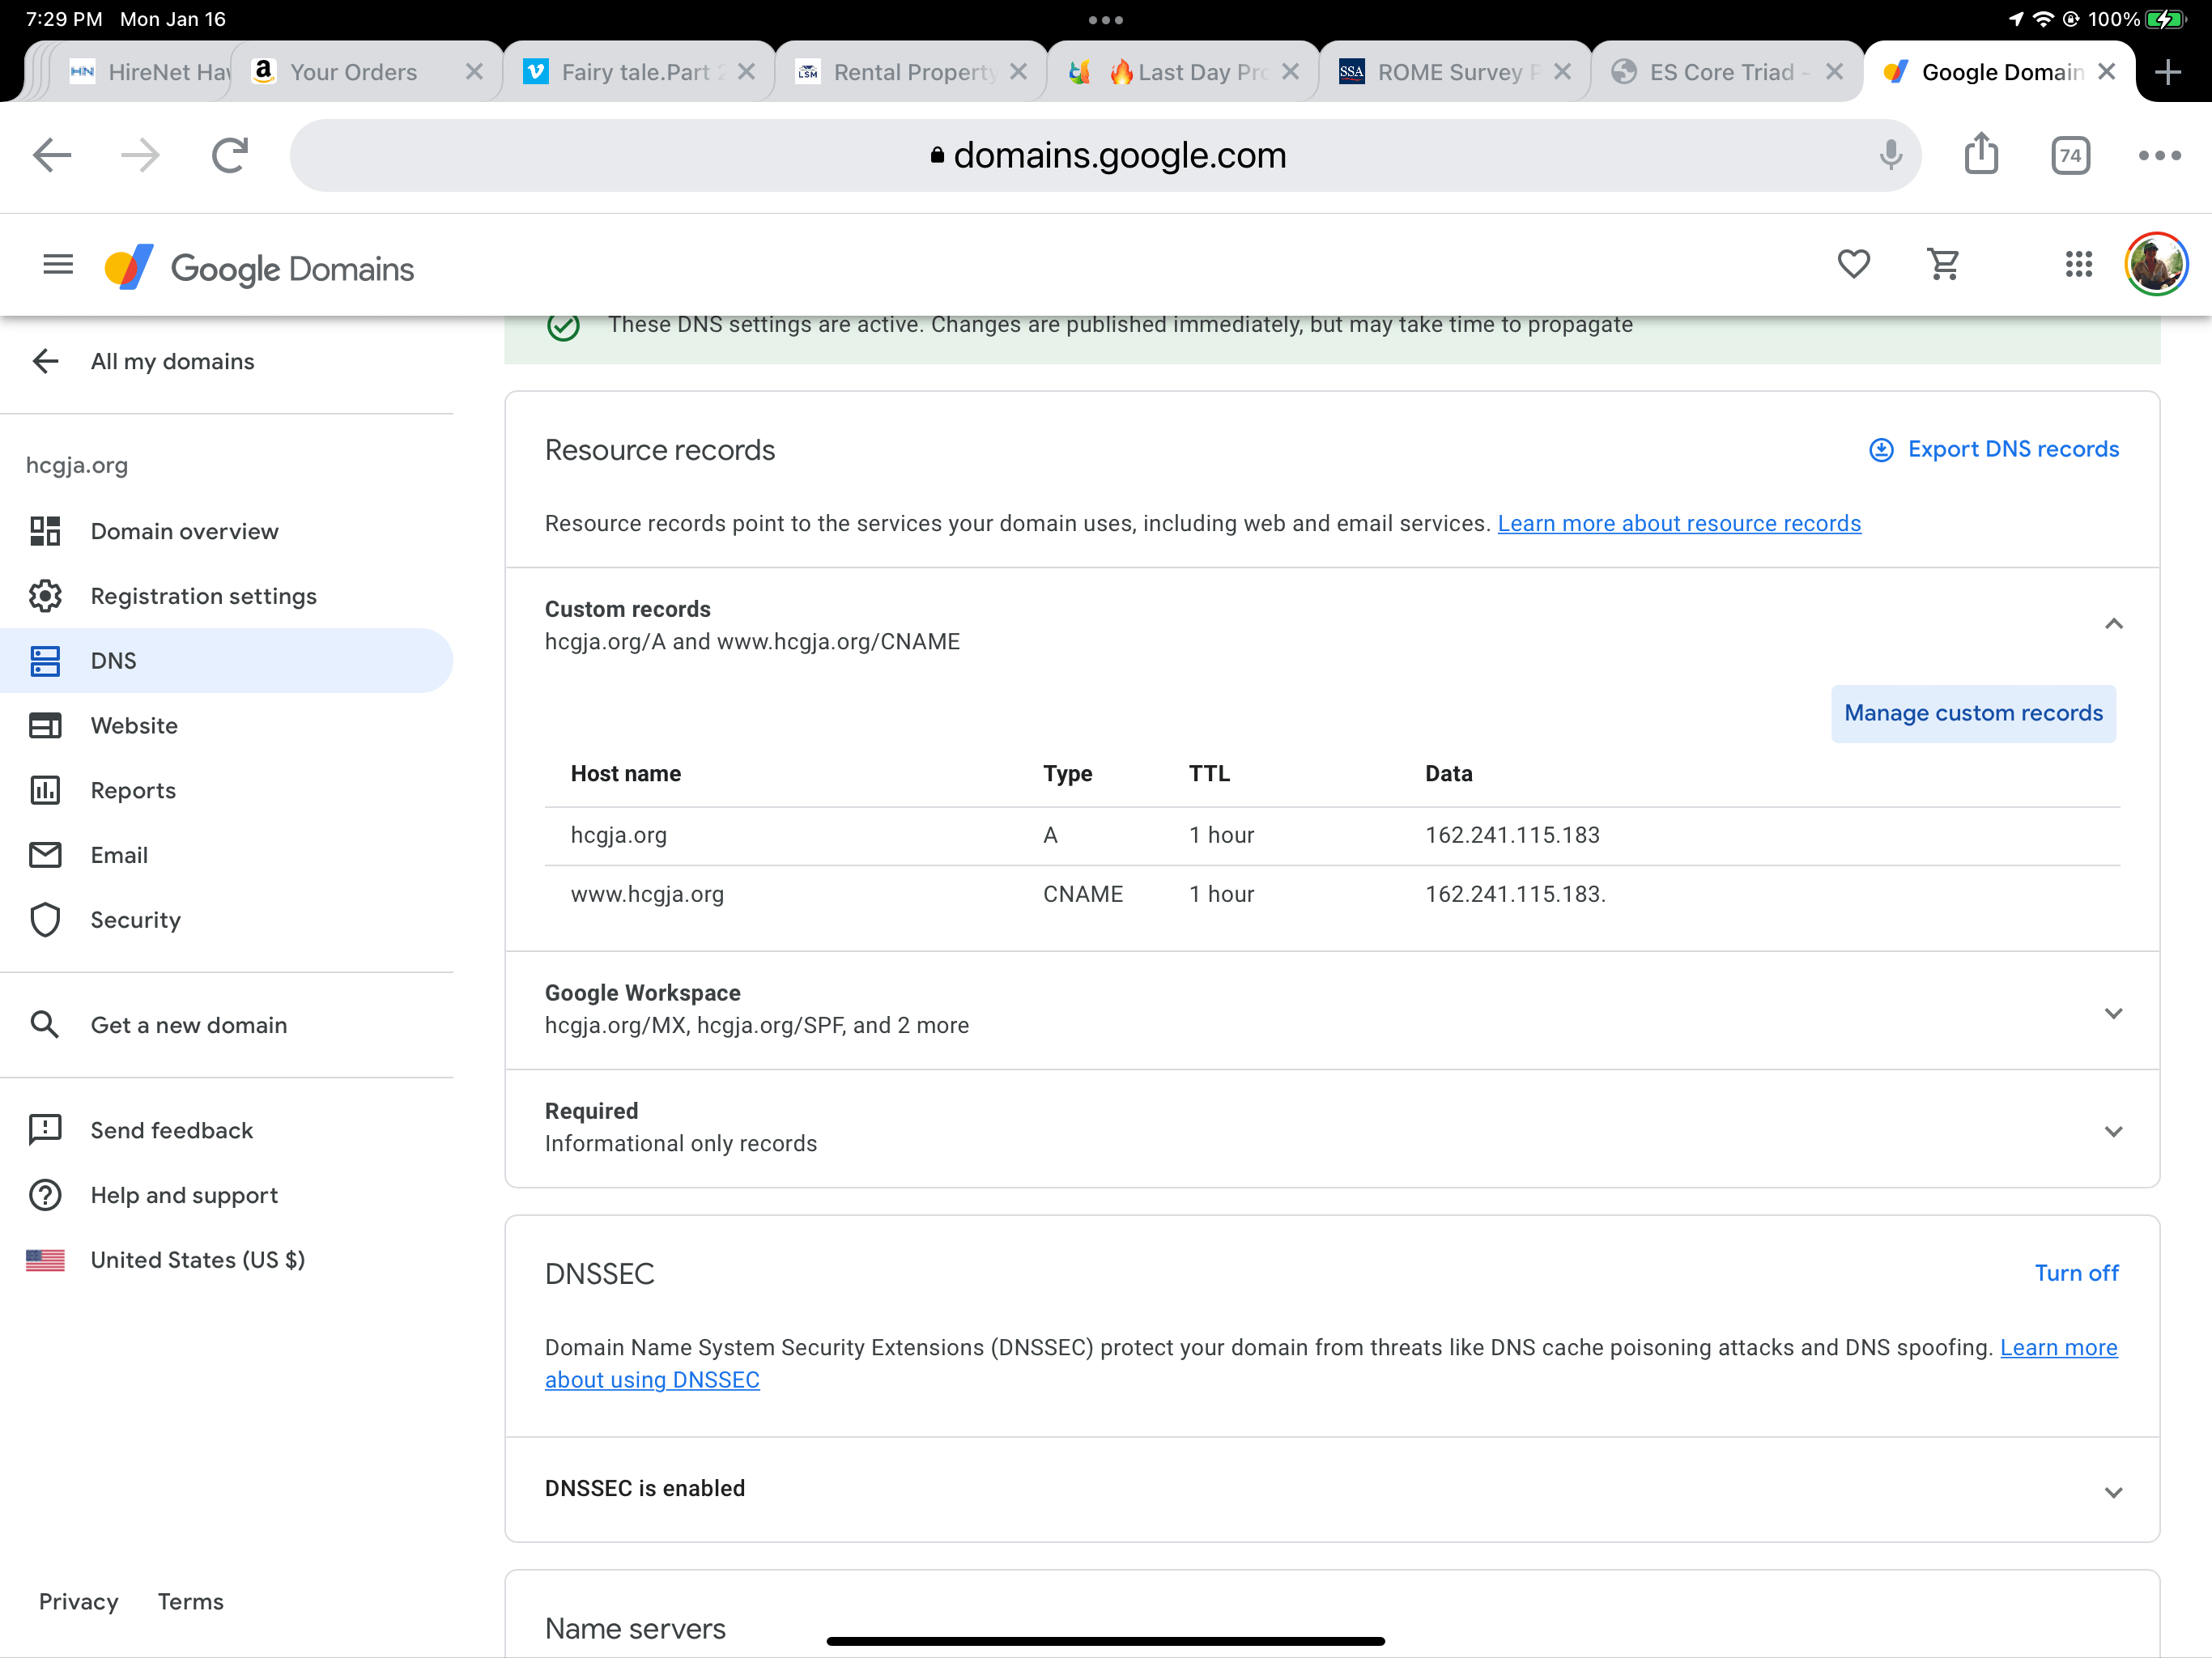Open the Terms link

(x=190, y=1601)
